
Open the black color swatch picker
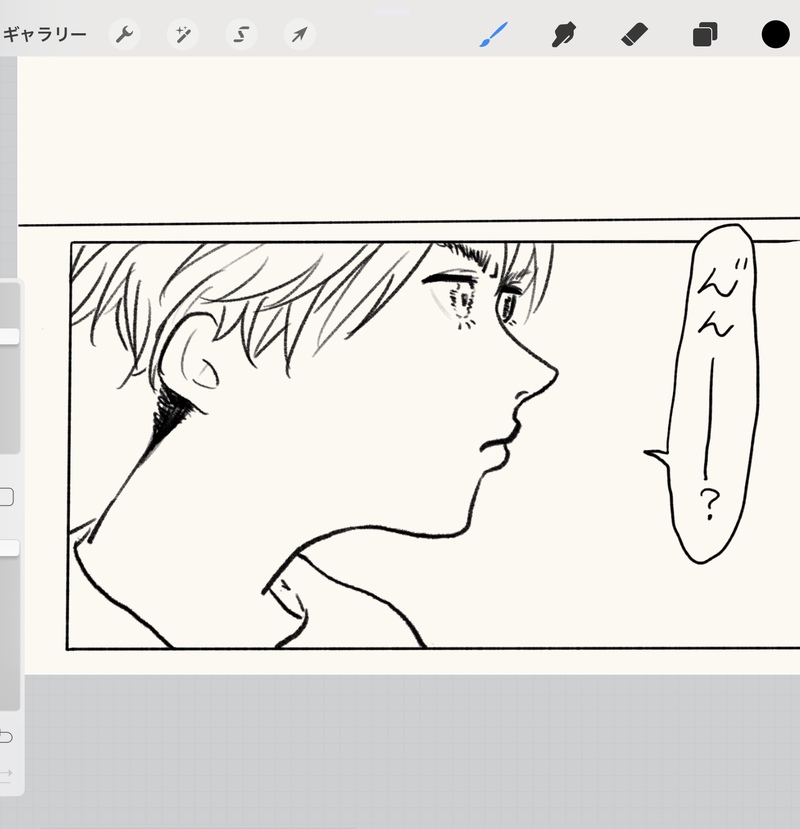775,35
